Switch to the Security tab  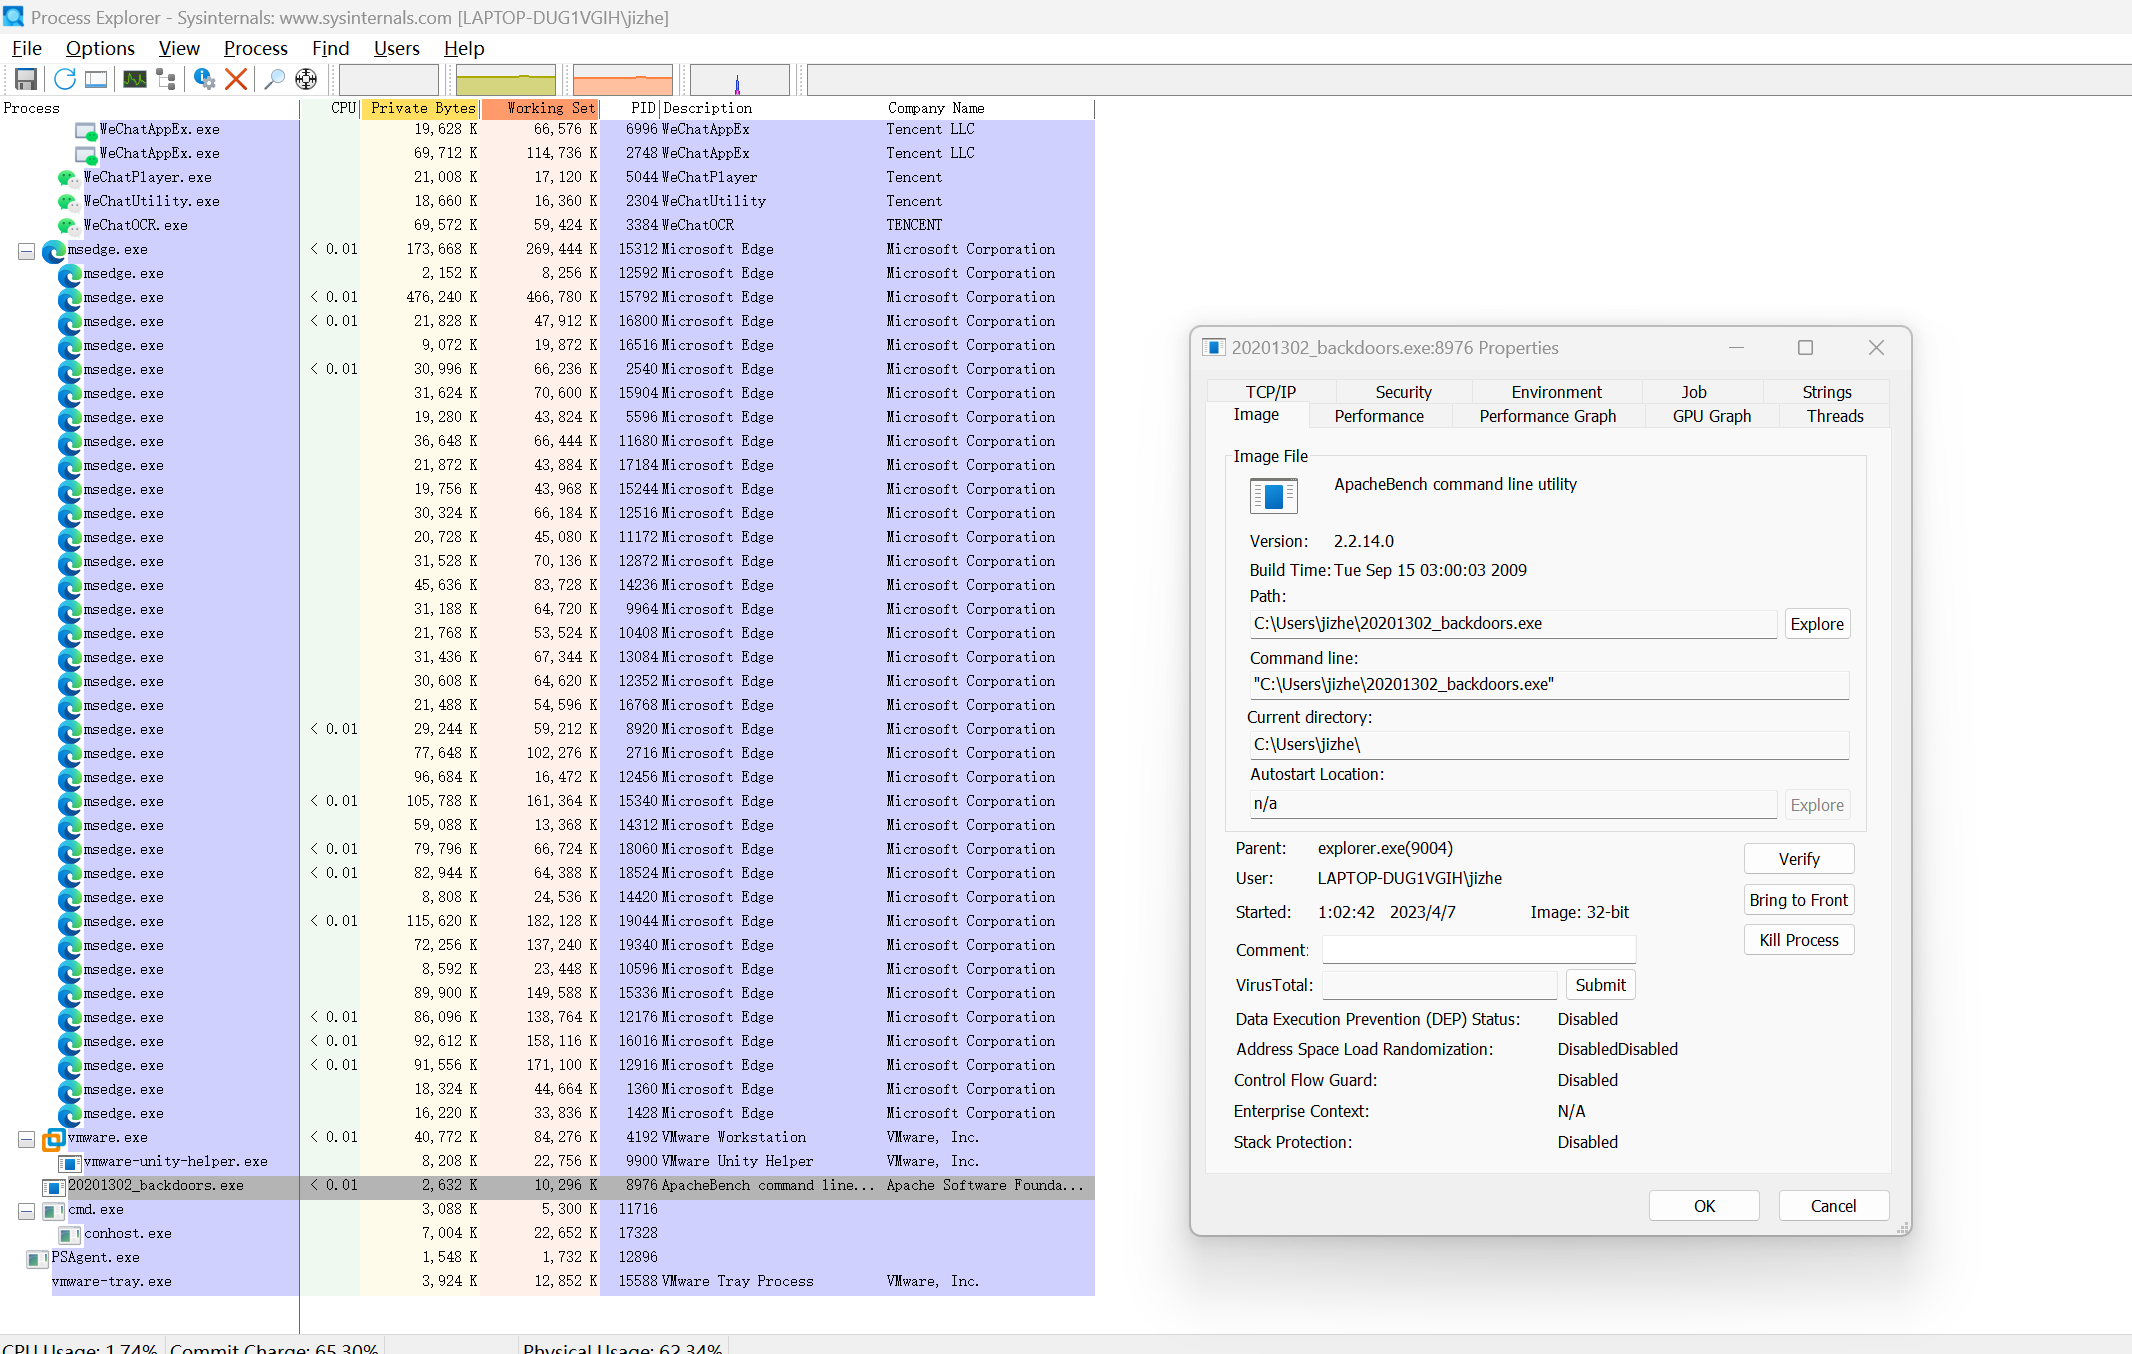point(1403,392)
